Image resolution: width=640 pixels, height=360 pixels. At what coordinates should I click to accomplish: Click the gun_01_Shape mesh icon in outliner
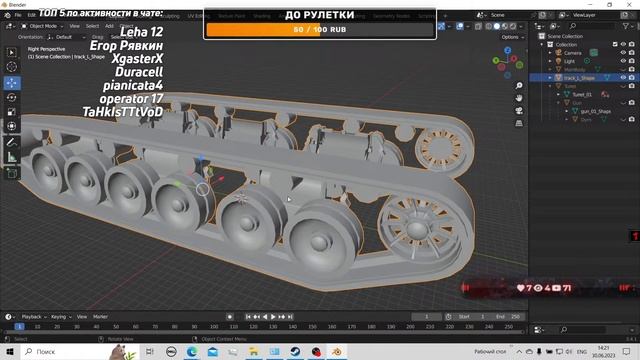click(x=575, y=111)
